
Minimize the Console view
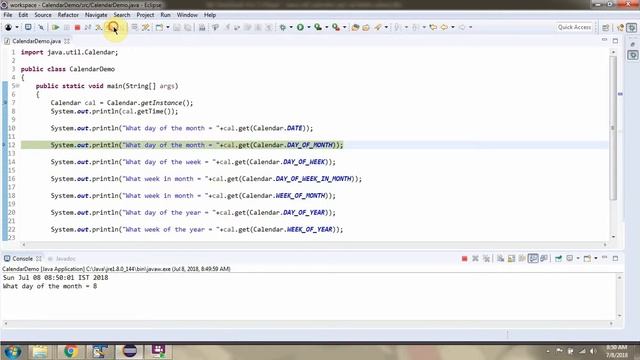pos(604,258)
